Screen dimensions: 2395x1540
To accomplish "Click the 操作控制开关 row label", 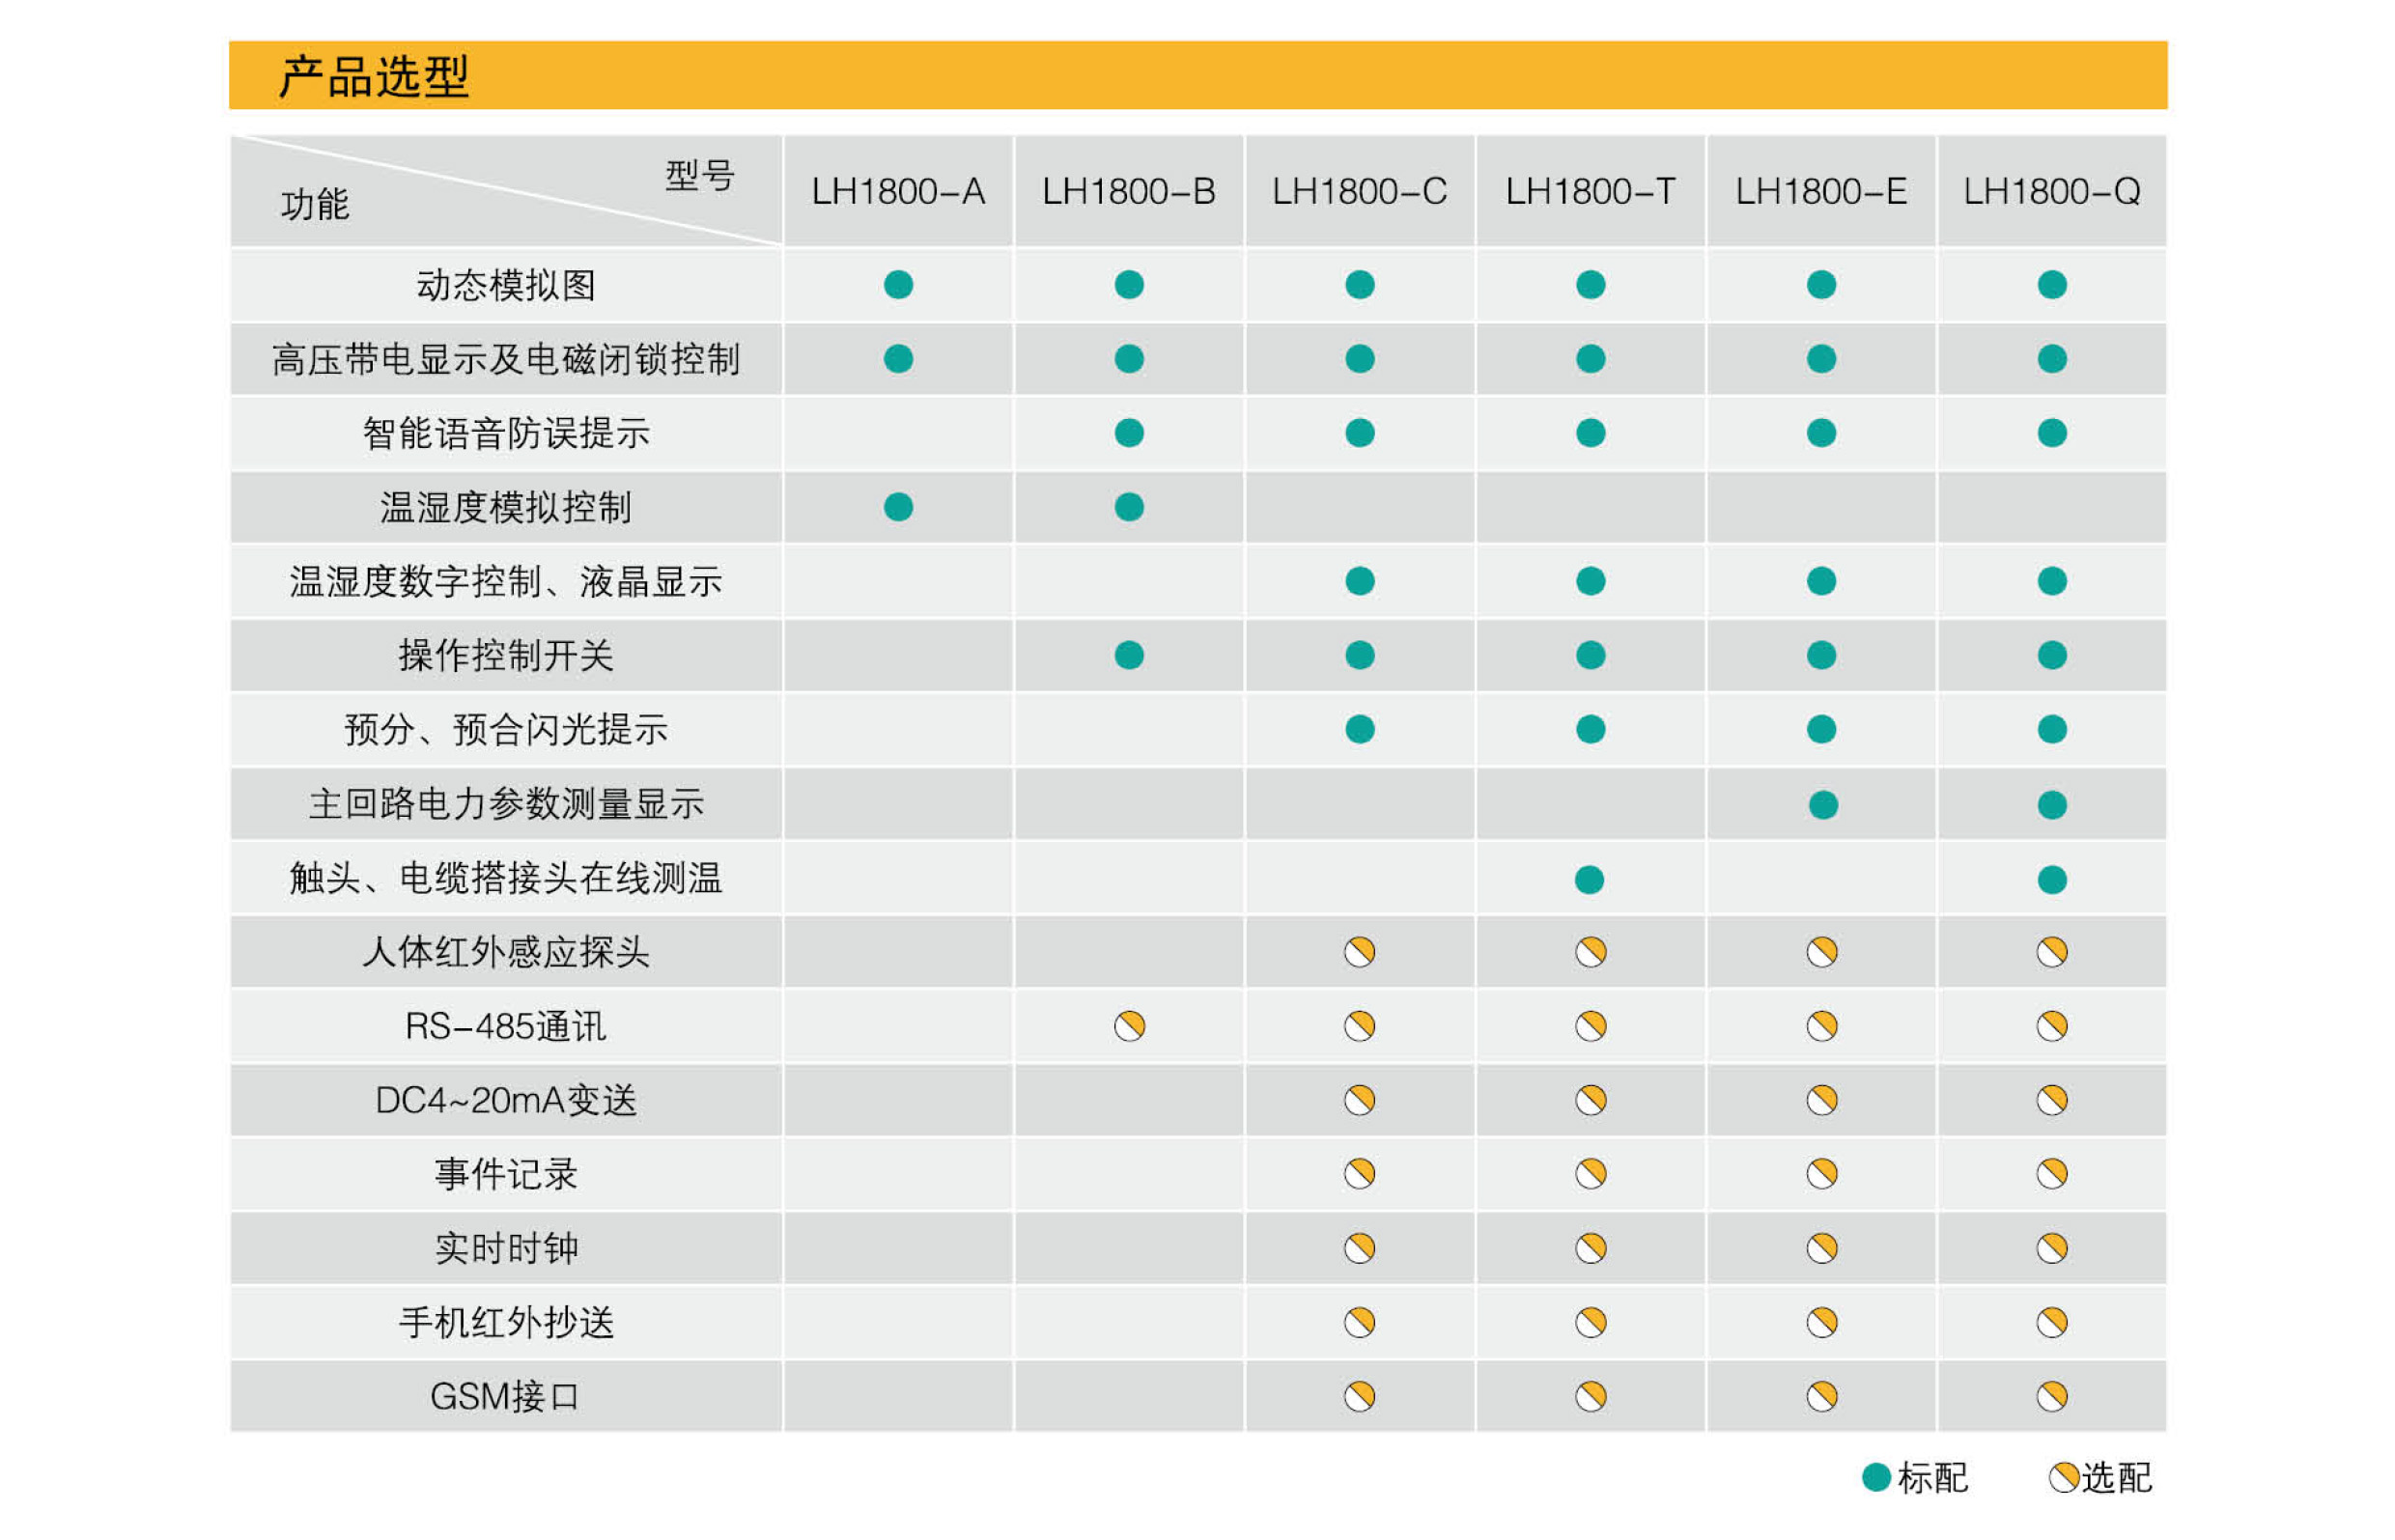I will (x=506, y=656).
